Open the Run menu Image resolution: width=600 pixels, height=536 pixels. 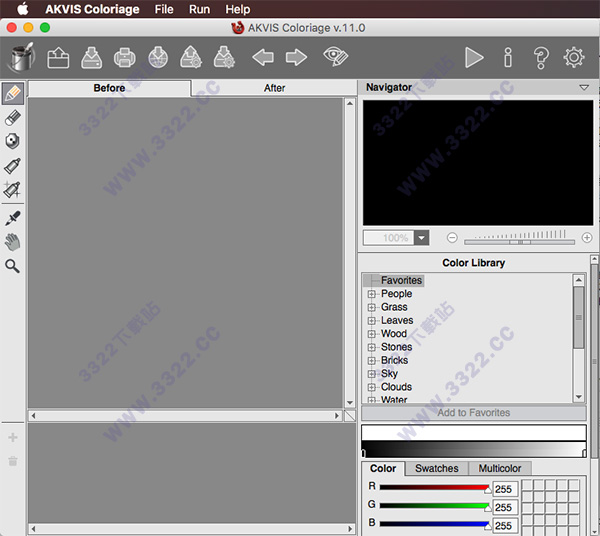pos(199,9)
